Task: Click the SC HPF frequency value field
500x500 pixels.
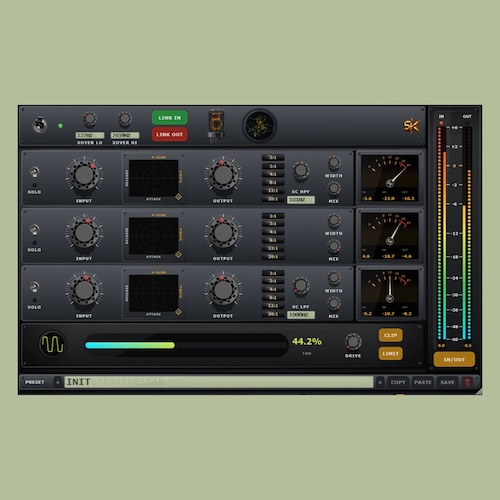Action: (x=301, y=200)
